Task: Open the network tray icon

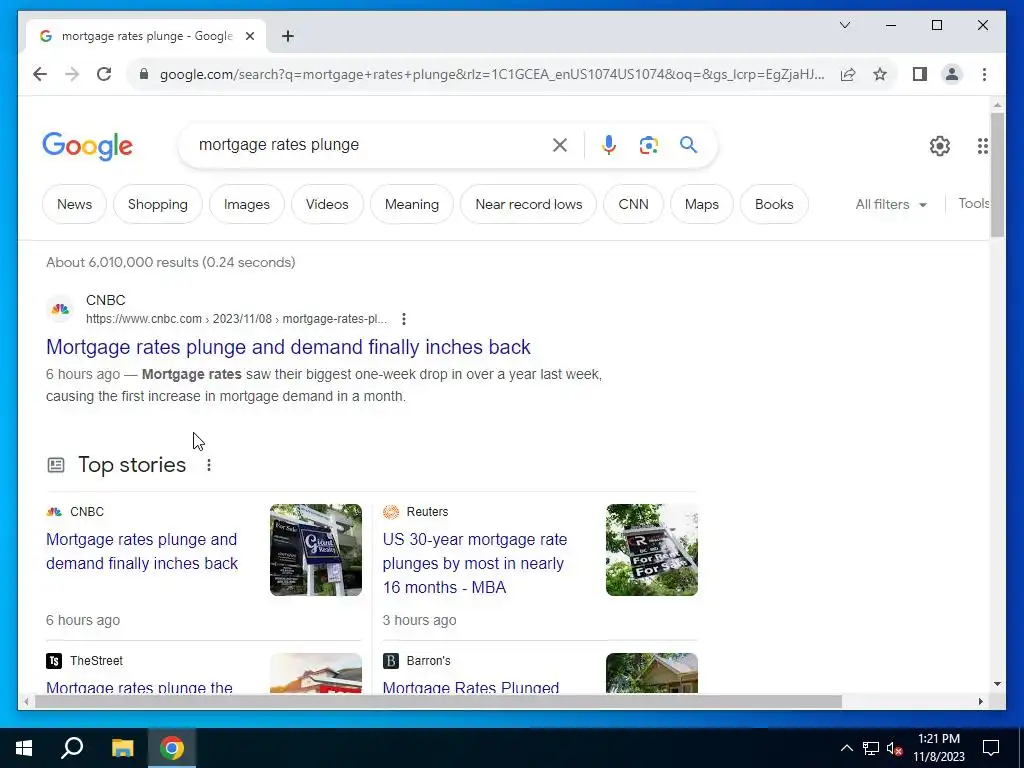Action: [x=871, y=748]
